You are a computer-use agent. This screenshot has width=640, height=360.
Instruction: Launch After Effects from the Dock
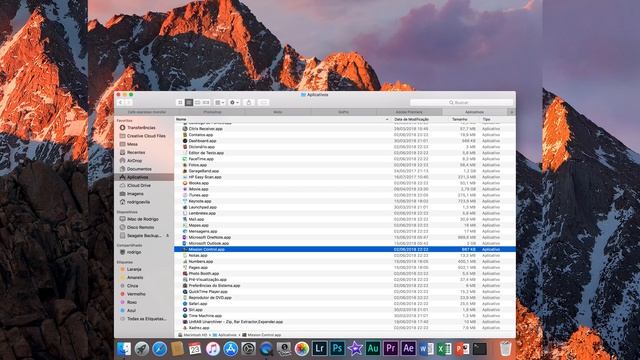coord(408,349)
